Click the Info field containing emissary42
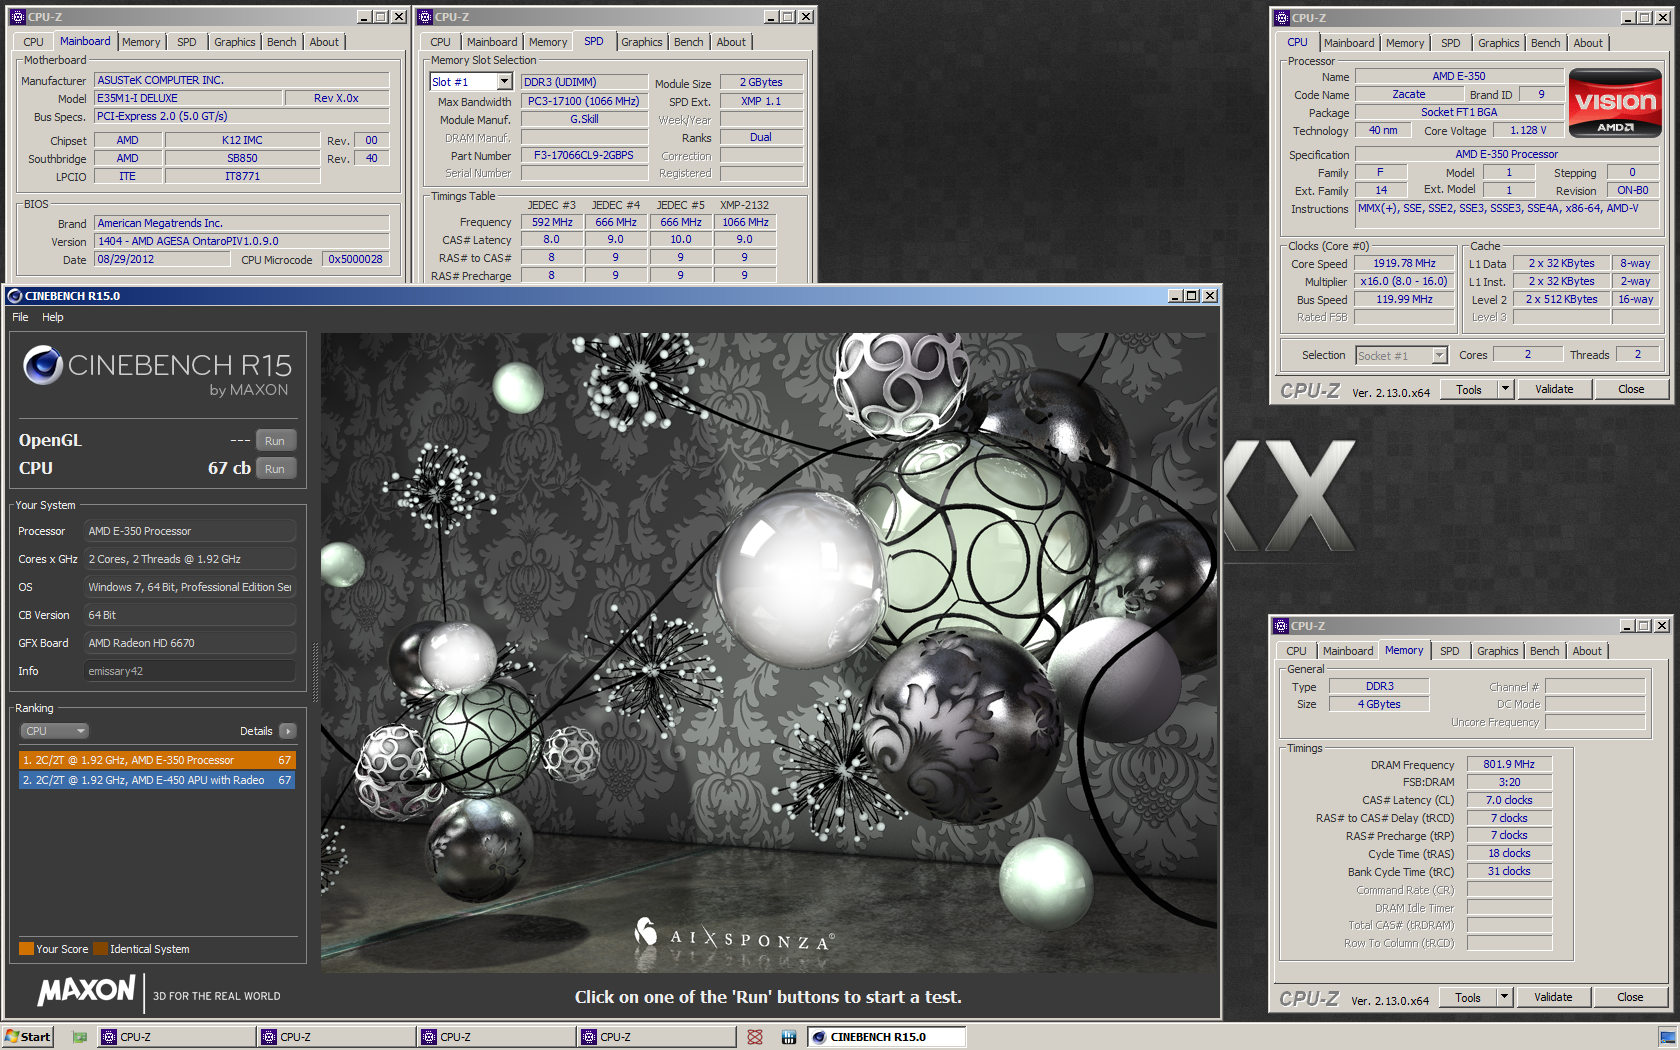The width and height of the screenshot is (1680, 1050). 190,671
